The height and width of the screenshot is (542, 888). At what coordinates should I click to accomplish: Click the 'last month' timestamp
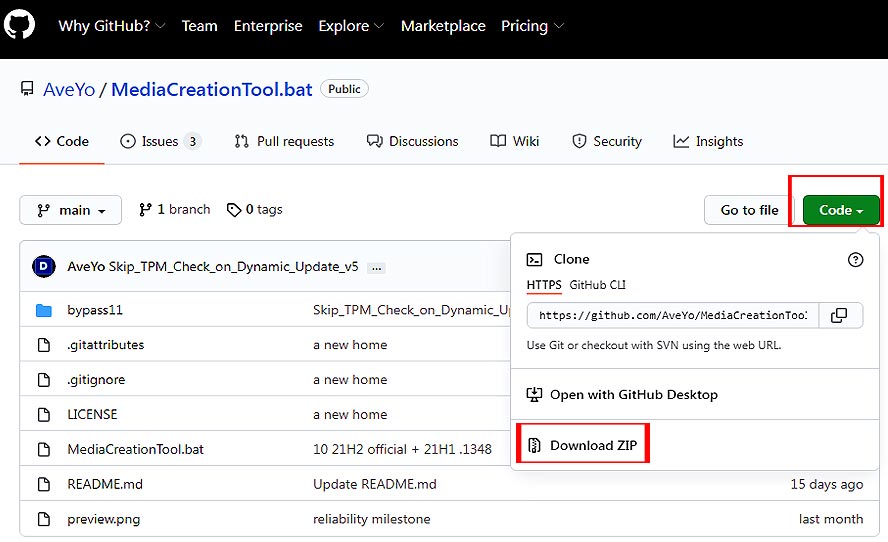pyautogui.click(x=831, y=519)
